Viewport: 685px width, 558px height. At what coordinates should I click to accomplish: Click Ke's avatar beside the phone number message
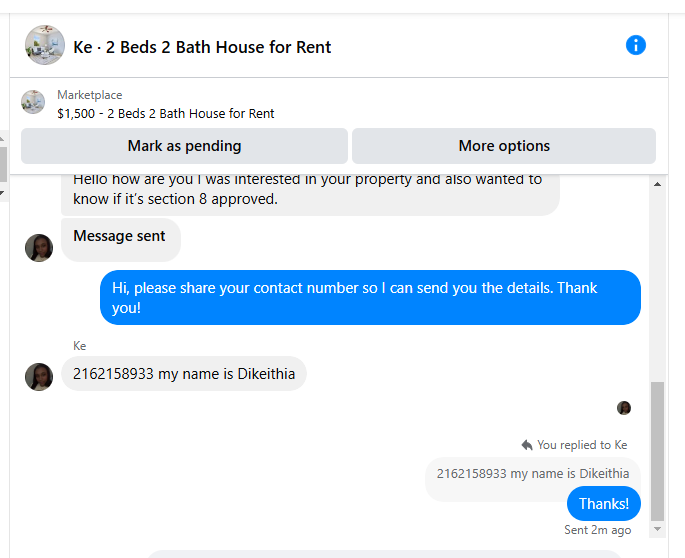click(x=39, y=377)
